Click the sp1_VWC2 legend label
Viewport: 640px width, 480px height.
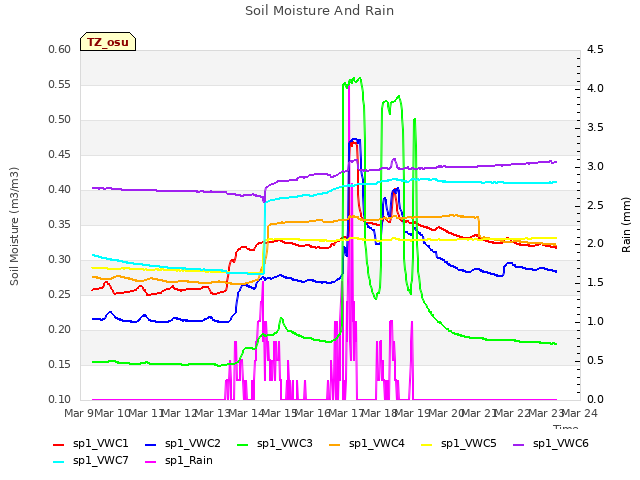(x=193, y=444)
